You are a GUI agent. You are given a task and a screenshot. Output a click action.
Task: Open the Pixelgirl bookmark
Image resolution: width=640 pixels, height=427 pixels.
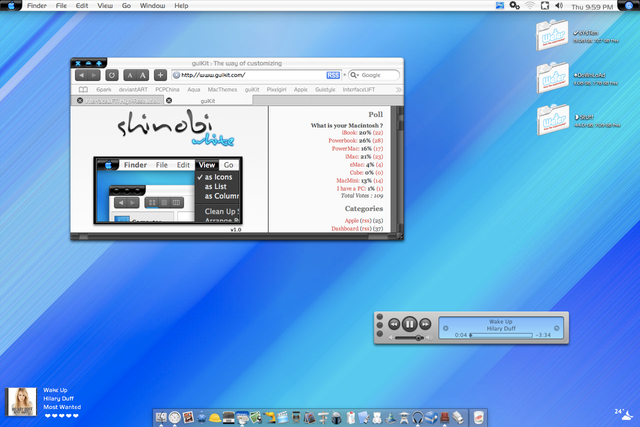coord(276,89)
